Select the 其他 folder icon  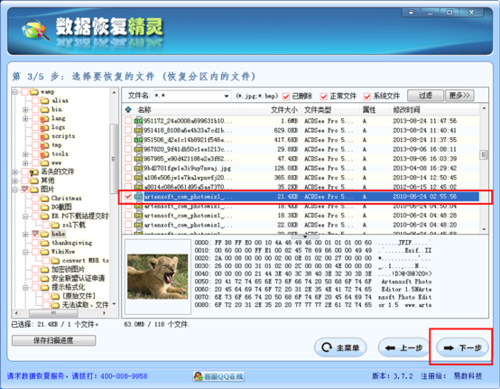[34, 181]
